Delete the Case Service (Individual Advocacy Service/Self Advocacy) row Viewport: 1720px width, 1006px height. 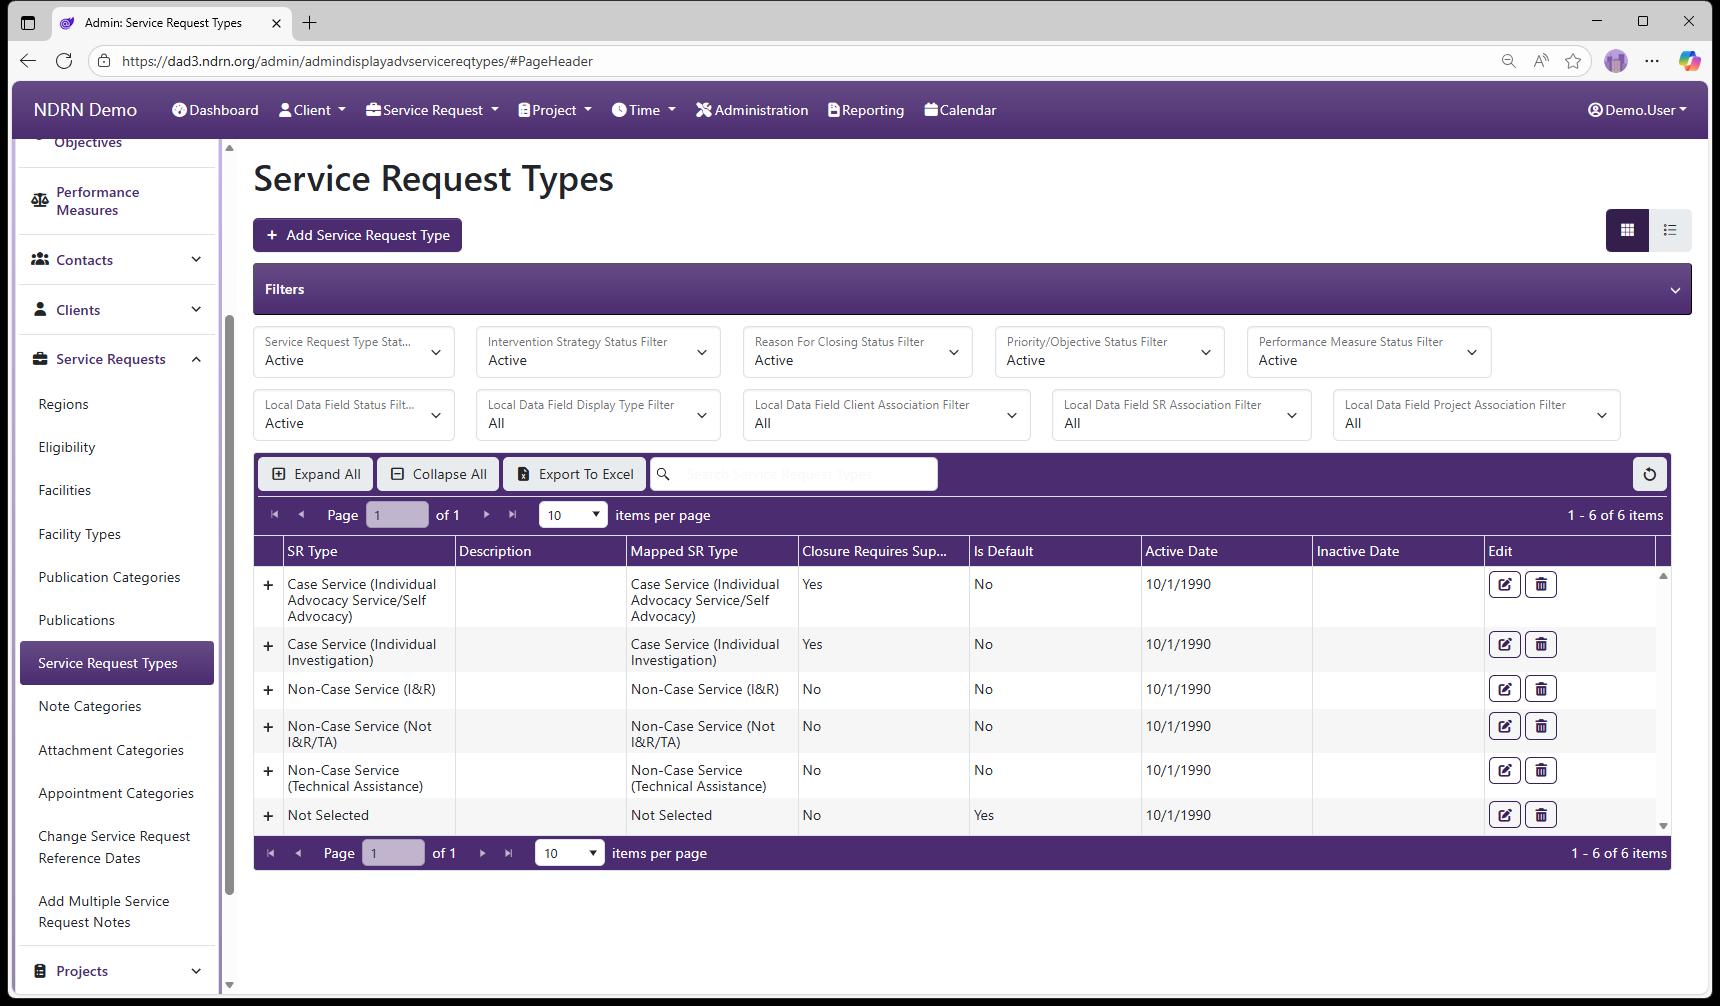[x=1541, y=585]
